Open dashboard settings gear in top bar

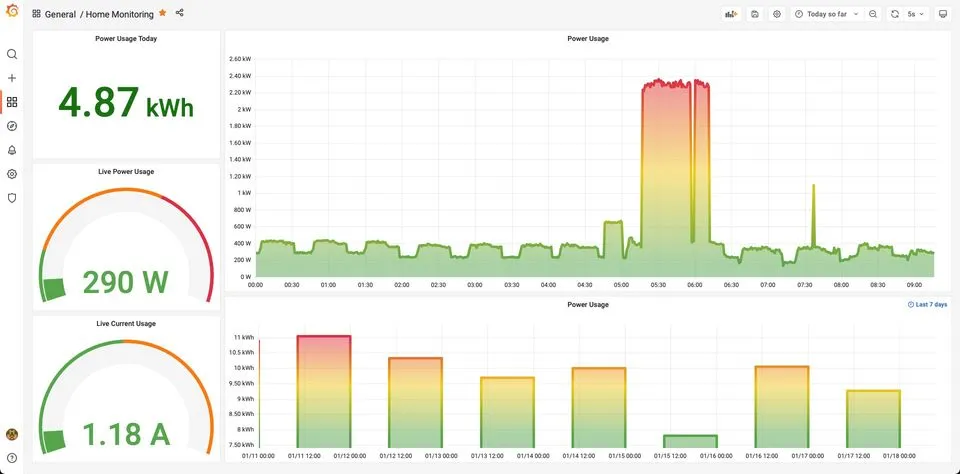[x=777, y=14]
